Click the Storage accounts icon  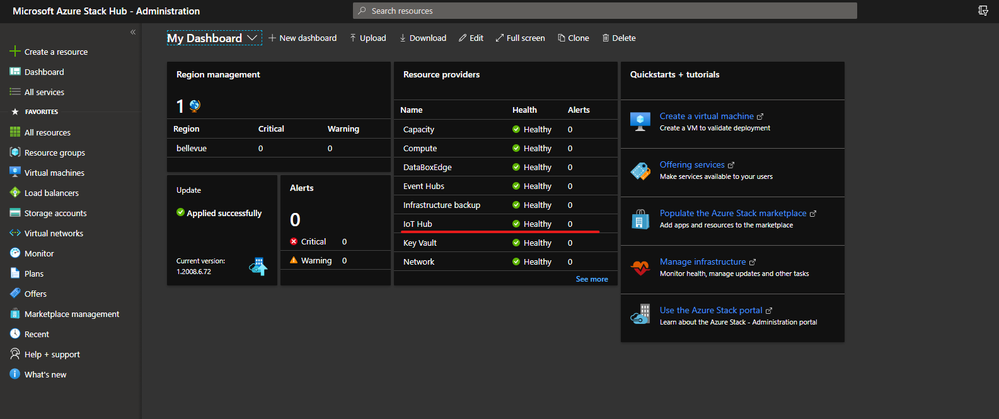[15, 213]
